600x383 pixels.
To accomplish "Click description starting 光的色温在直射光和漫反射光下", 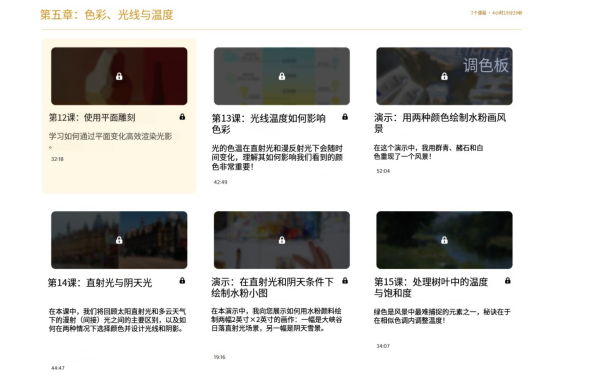I will coord(277,157).
